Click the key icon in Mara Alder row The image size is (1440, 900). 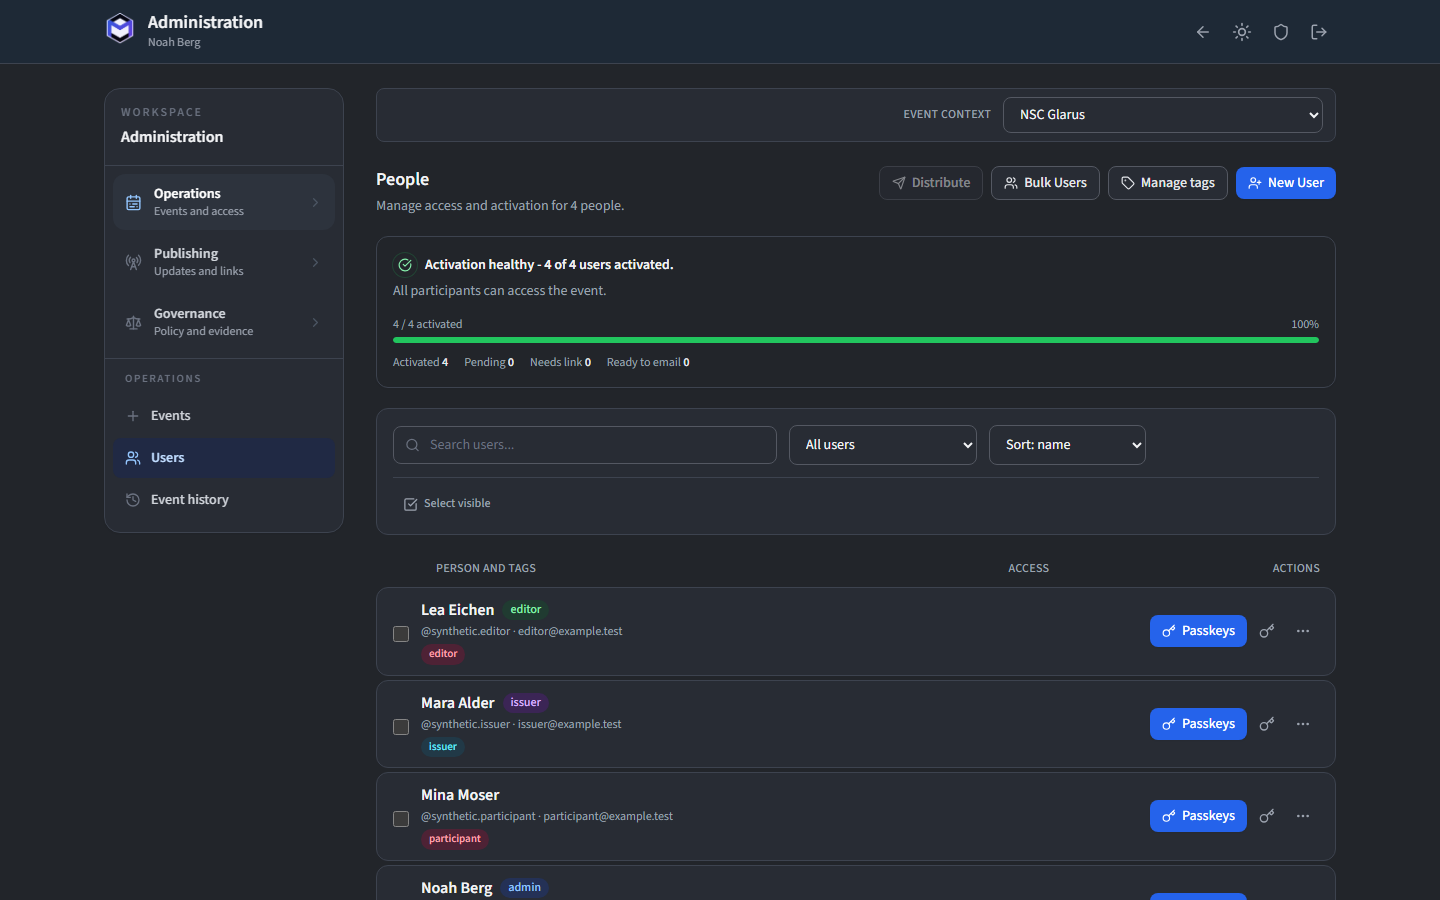pos(1267,724)
